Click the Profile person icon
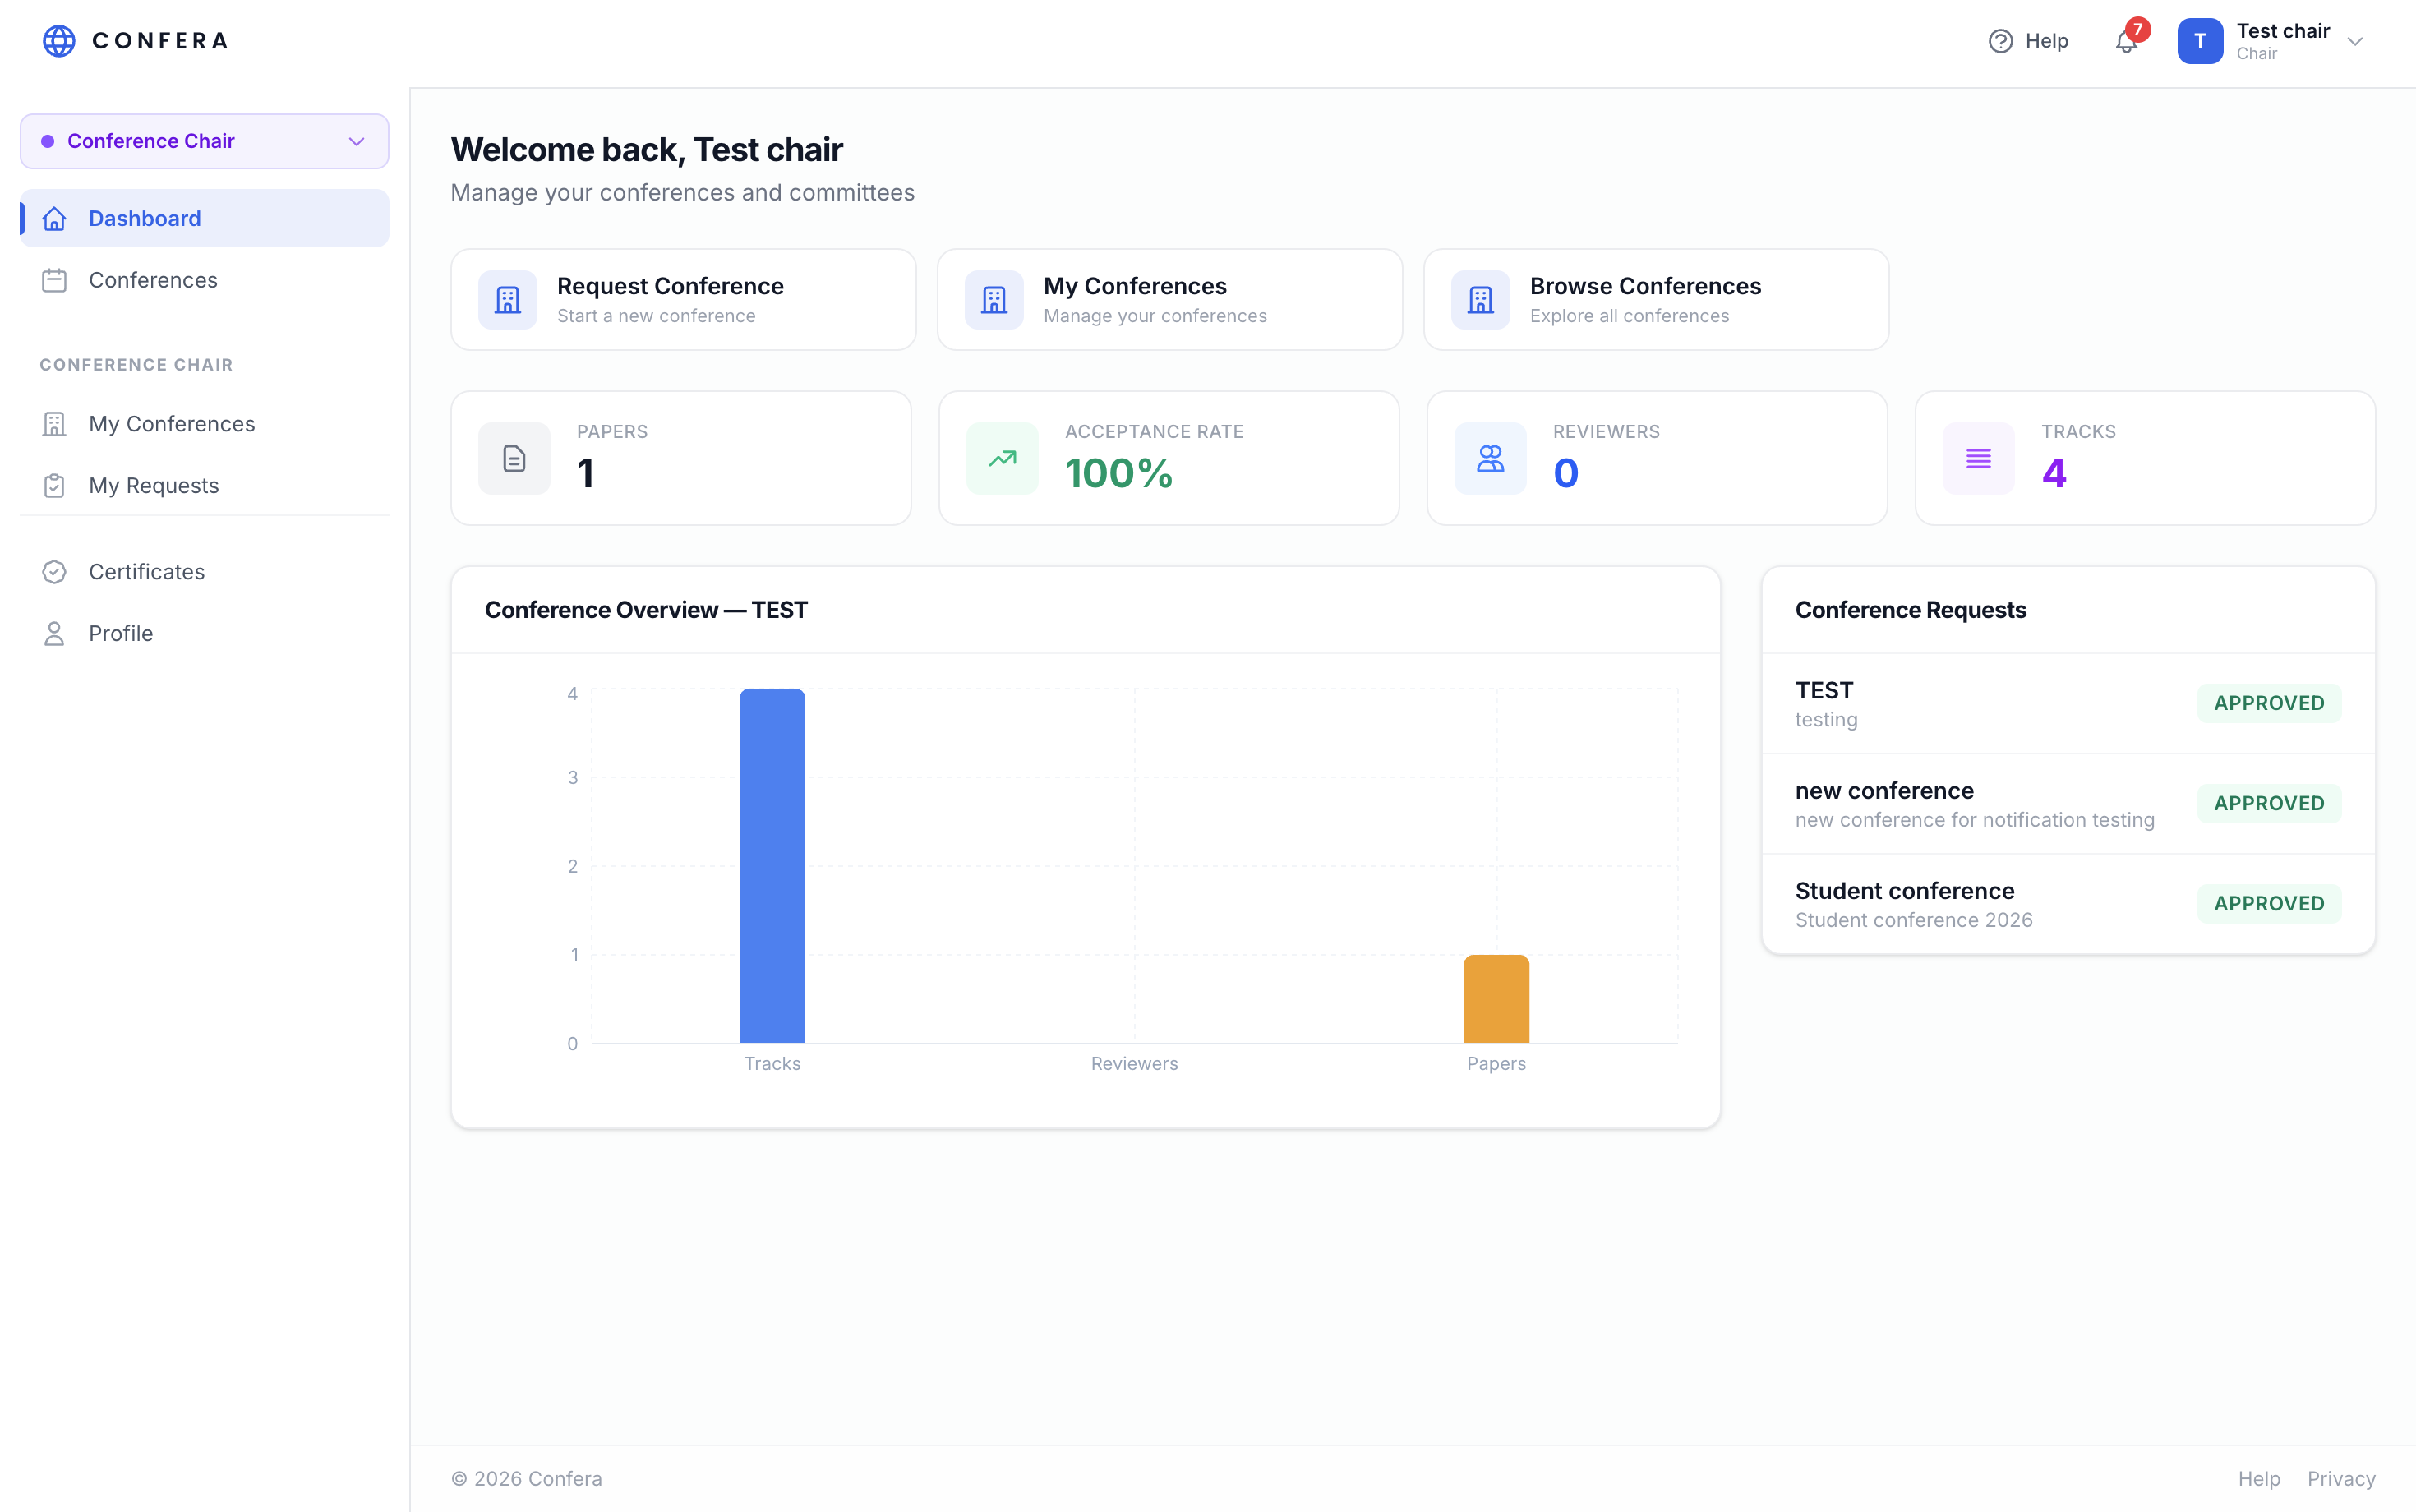Image resolution: width=2416 pixels, height=1512 pixels. [55, 633]
